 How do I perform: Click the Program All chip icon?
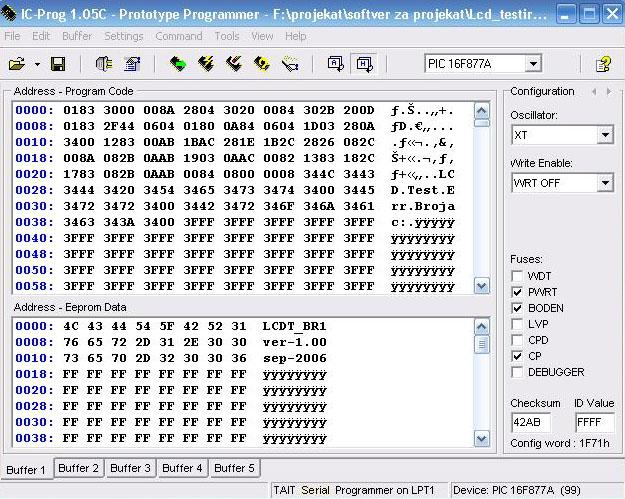206,64
